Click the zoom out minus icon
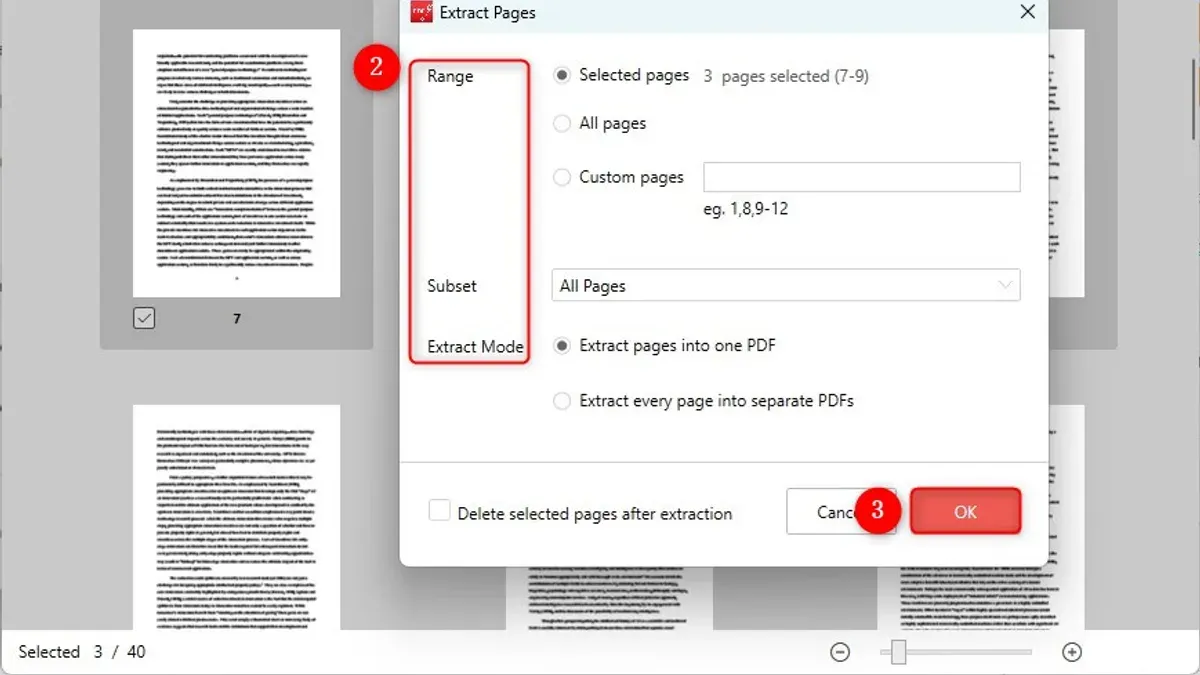Viewport: 1200px width, 675px height. (x=840, y=652)
